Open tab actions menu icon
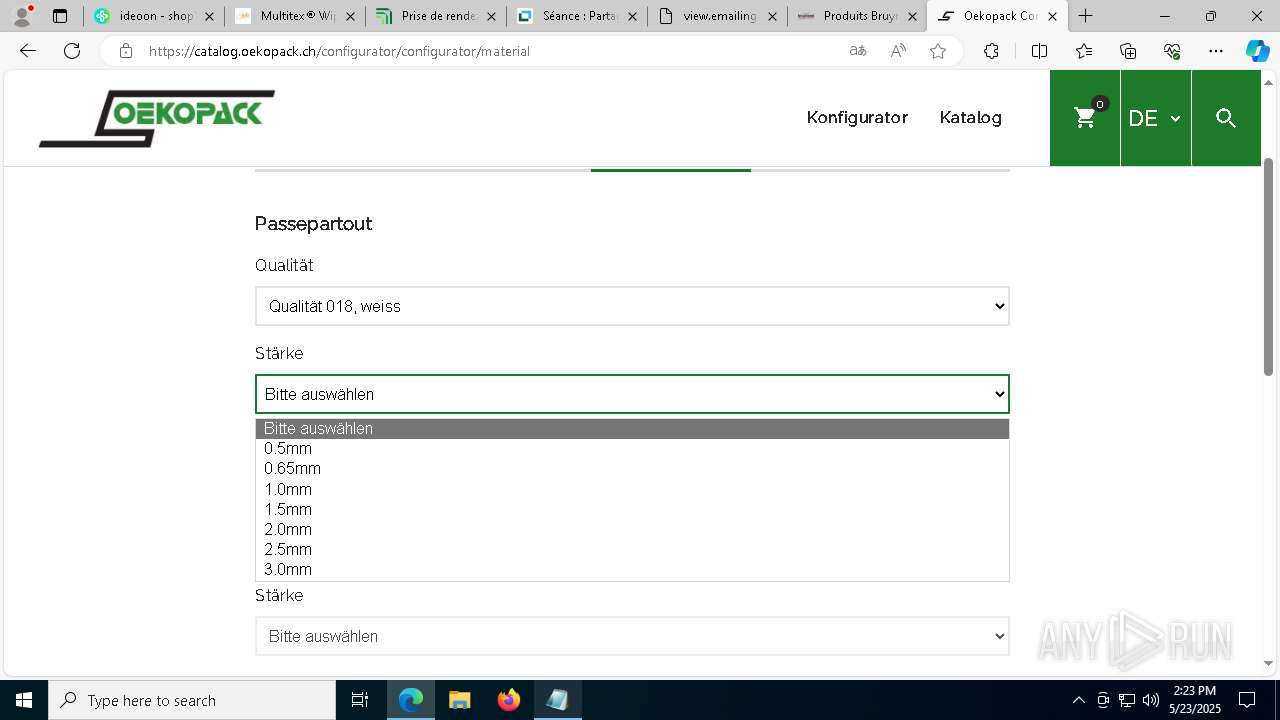The width and height of the screenshot is (1280, 720). tap(60, 16)
